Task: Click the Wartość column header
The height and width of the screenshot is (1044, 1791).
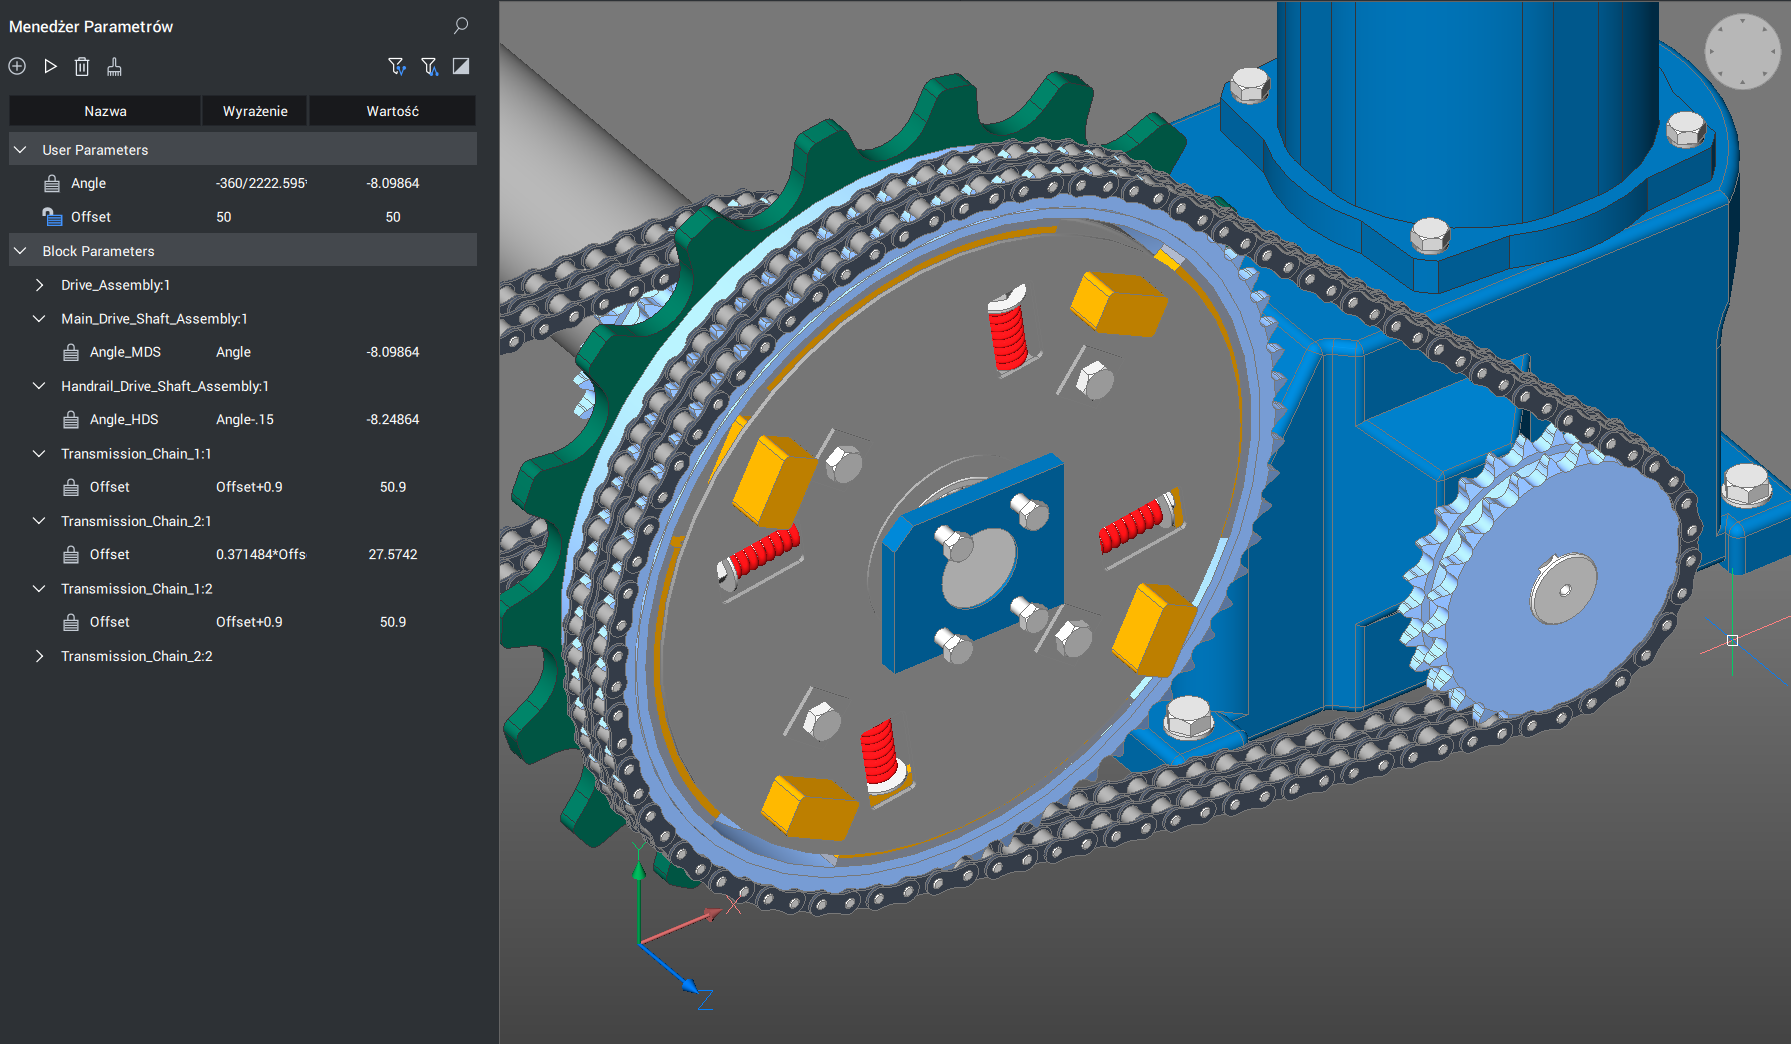Action: pos(392,111)
